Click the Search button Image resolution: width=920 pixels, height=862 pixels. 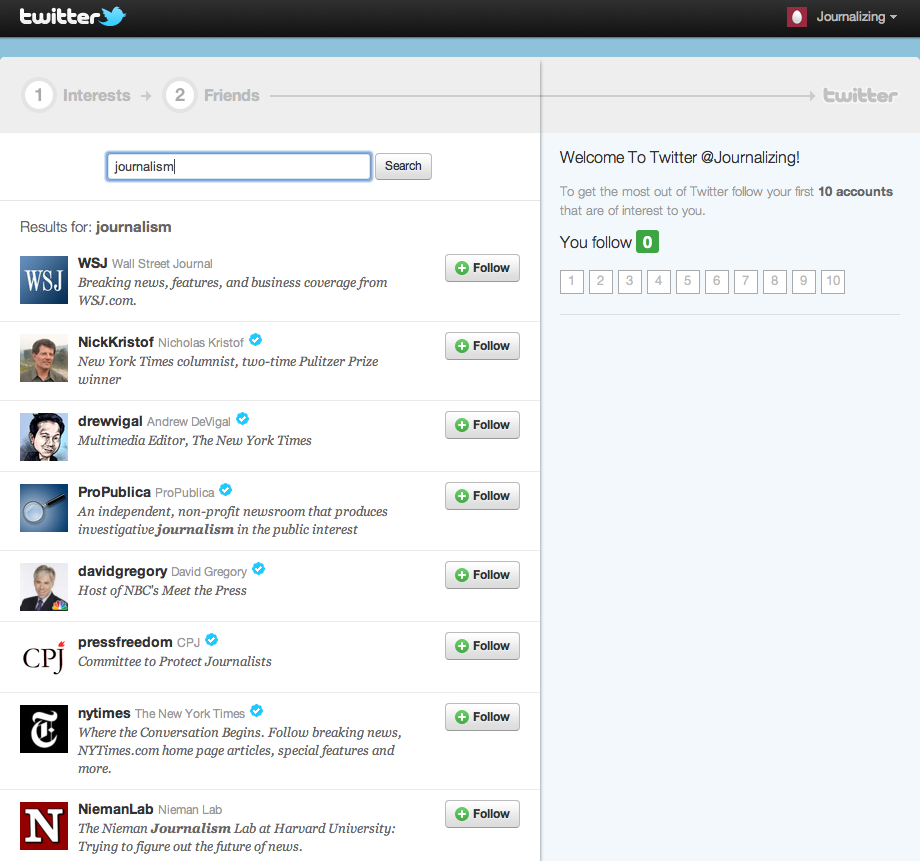click(403, 167)
